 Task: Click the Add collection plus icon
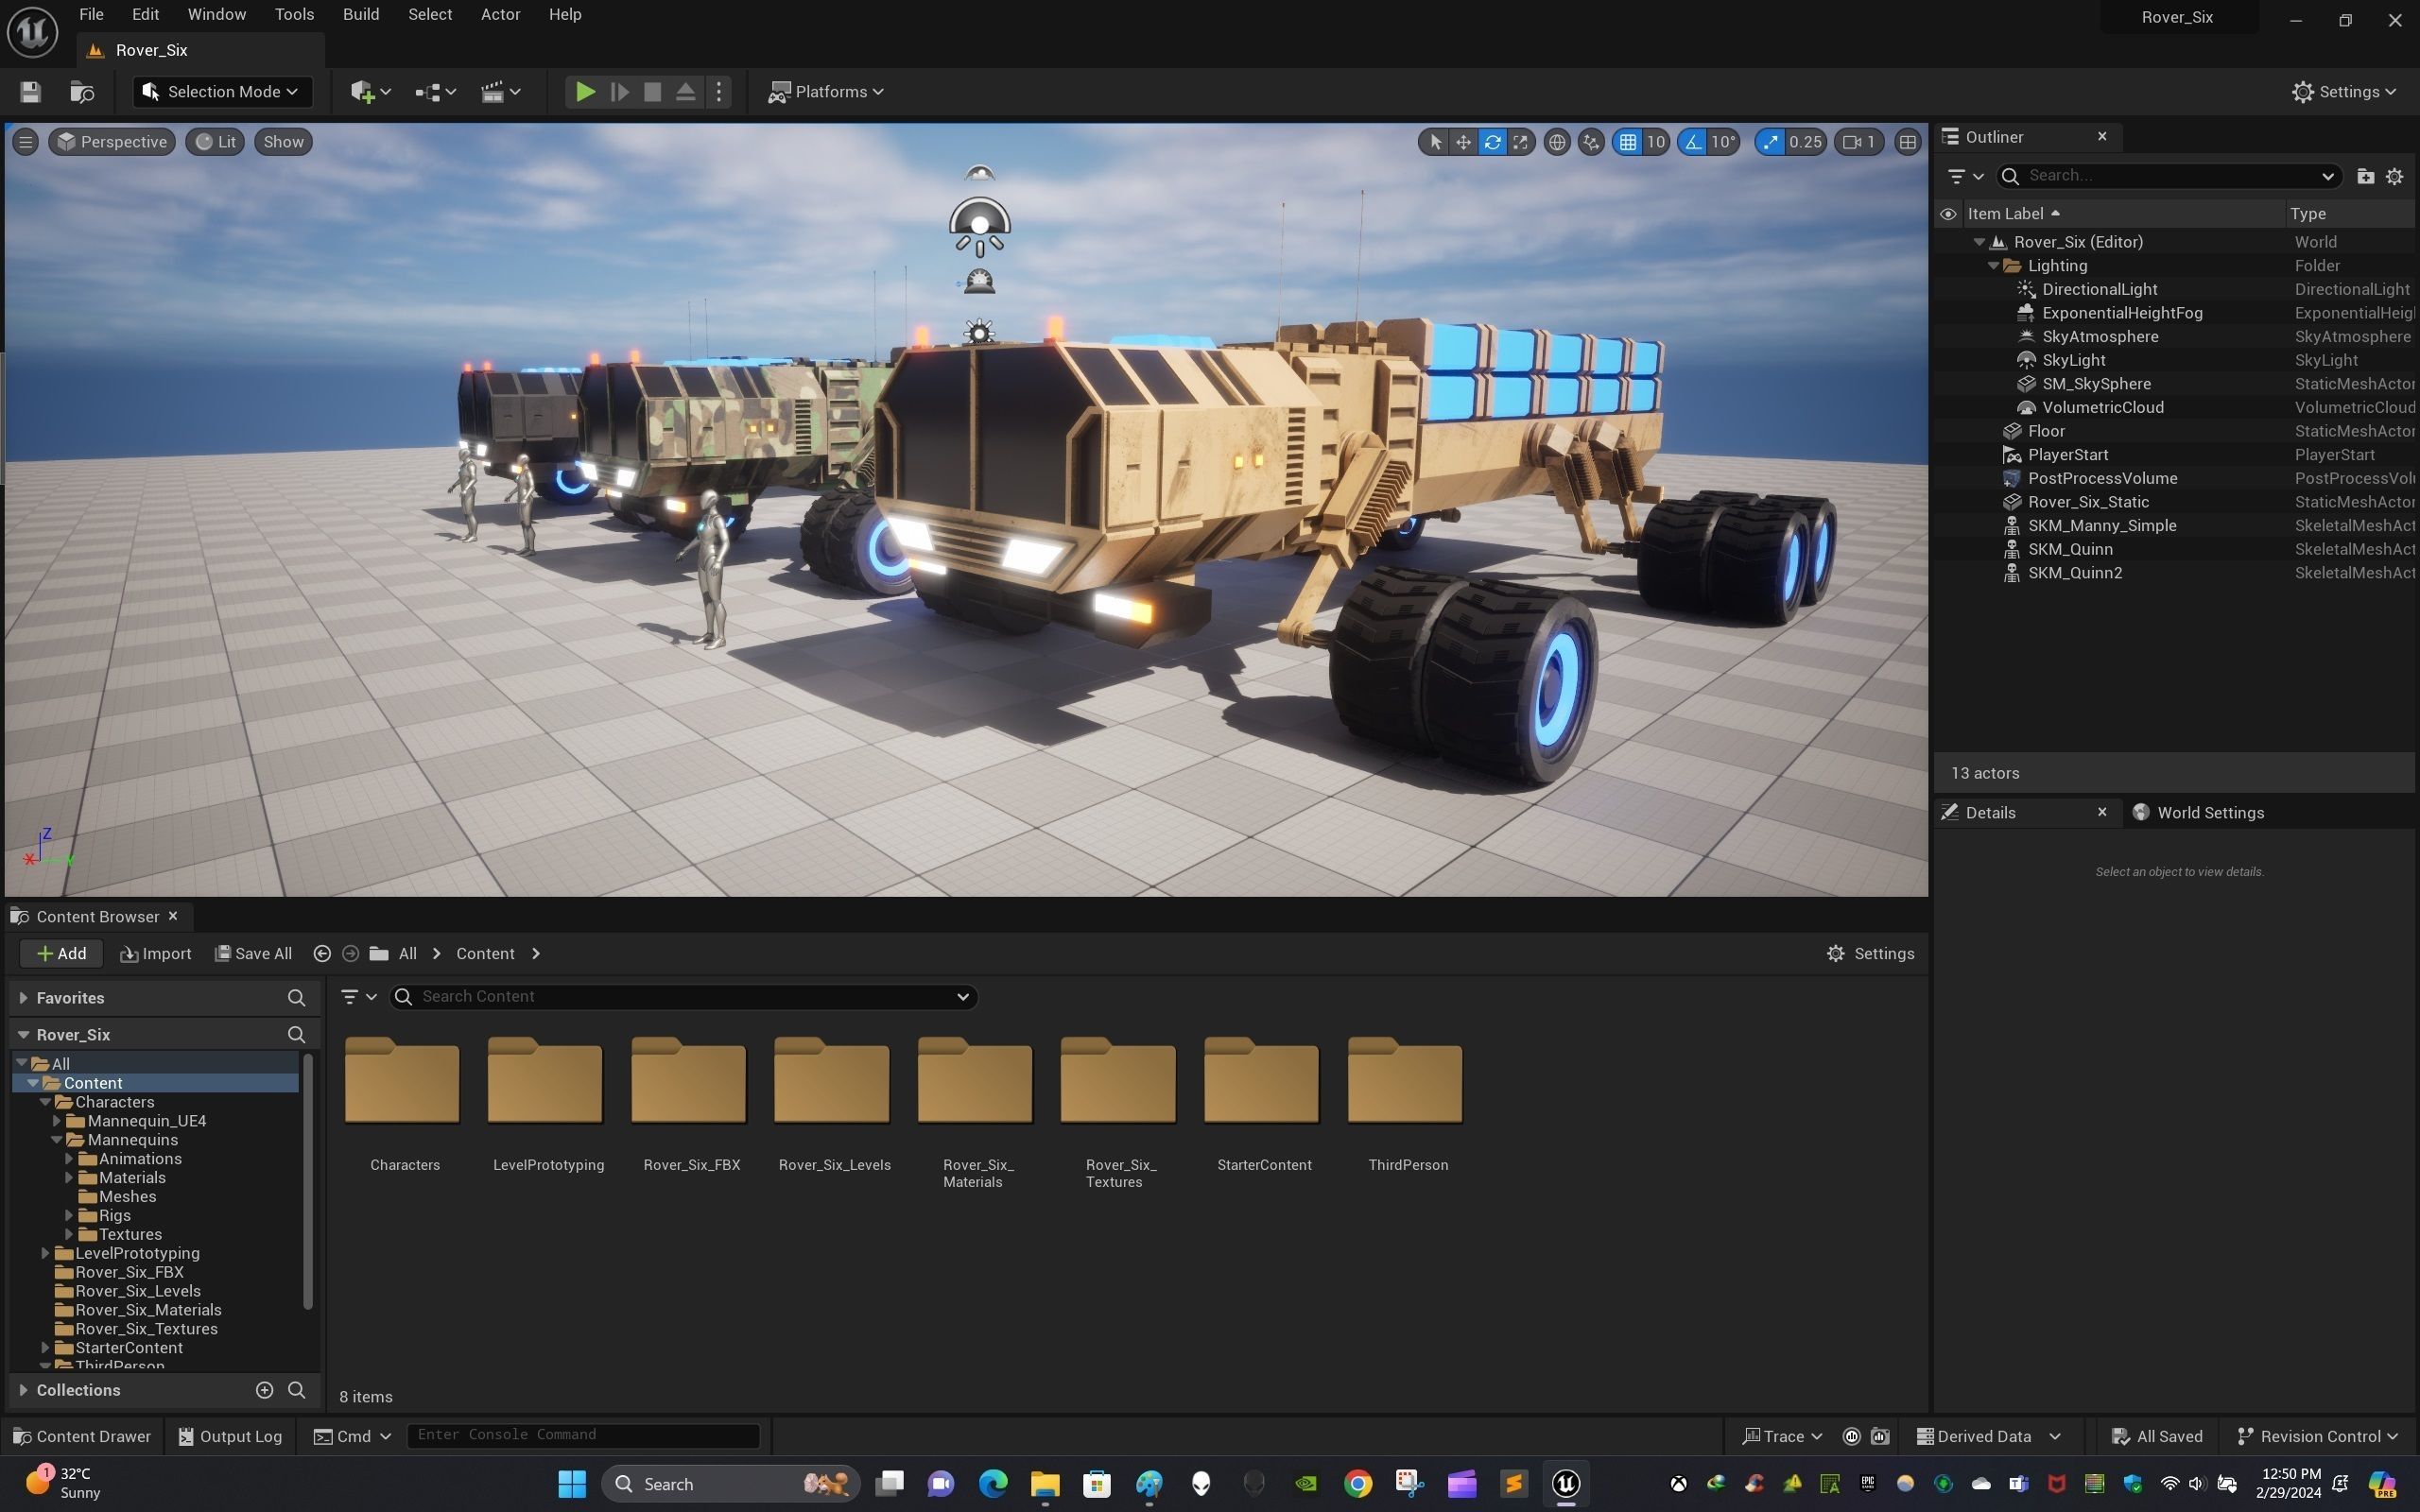tap(264, 1390)
